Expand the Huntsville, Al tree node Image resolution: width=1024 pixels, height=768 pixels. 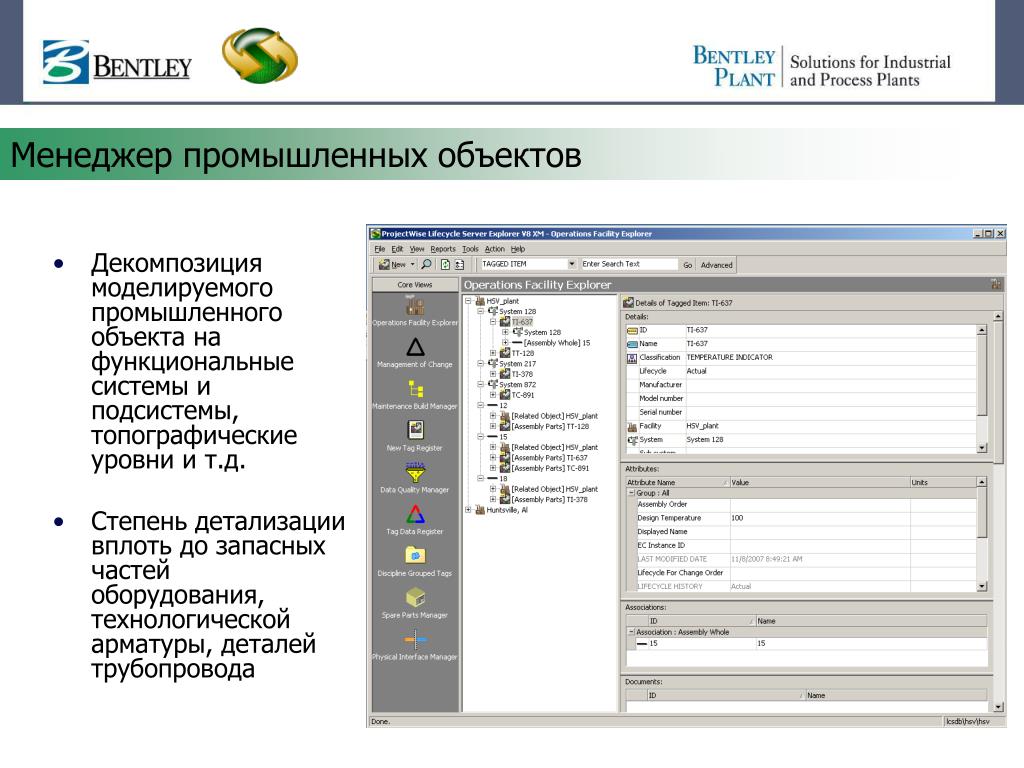[468, 510]
